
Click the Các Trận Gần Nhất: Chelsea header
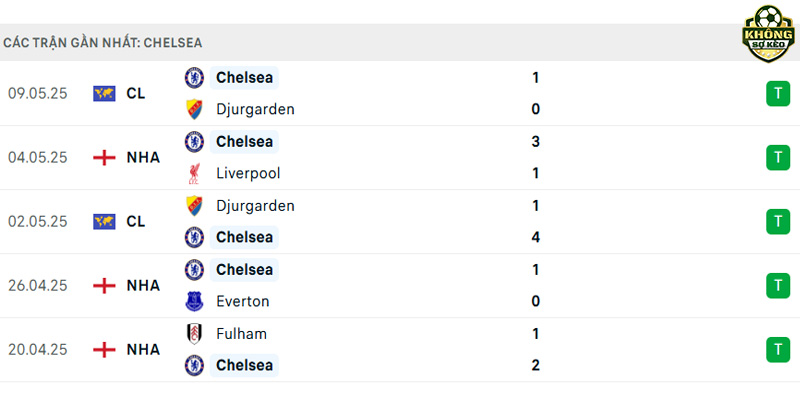[103, 43]
